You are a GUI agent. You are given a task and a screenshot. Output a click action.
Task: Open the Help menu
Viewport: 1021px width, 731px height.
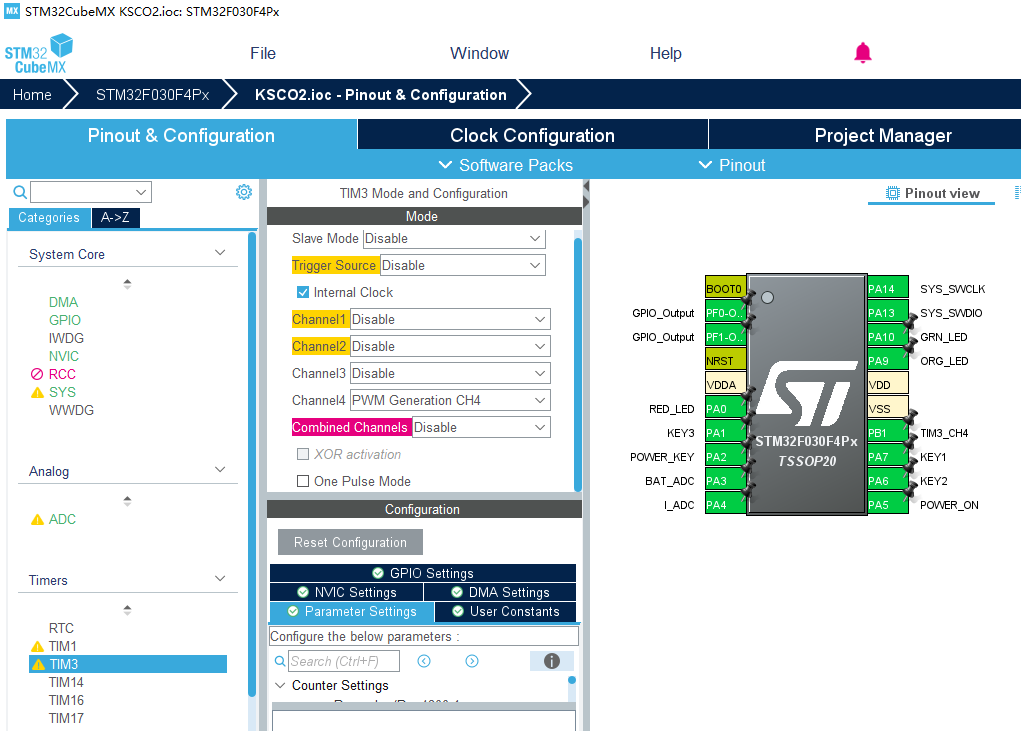coord(665,53)
